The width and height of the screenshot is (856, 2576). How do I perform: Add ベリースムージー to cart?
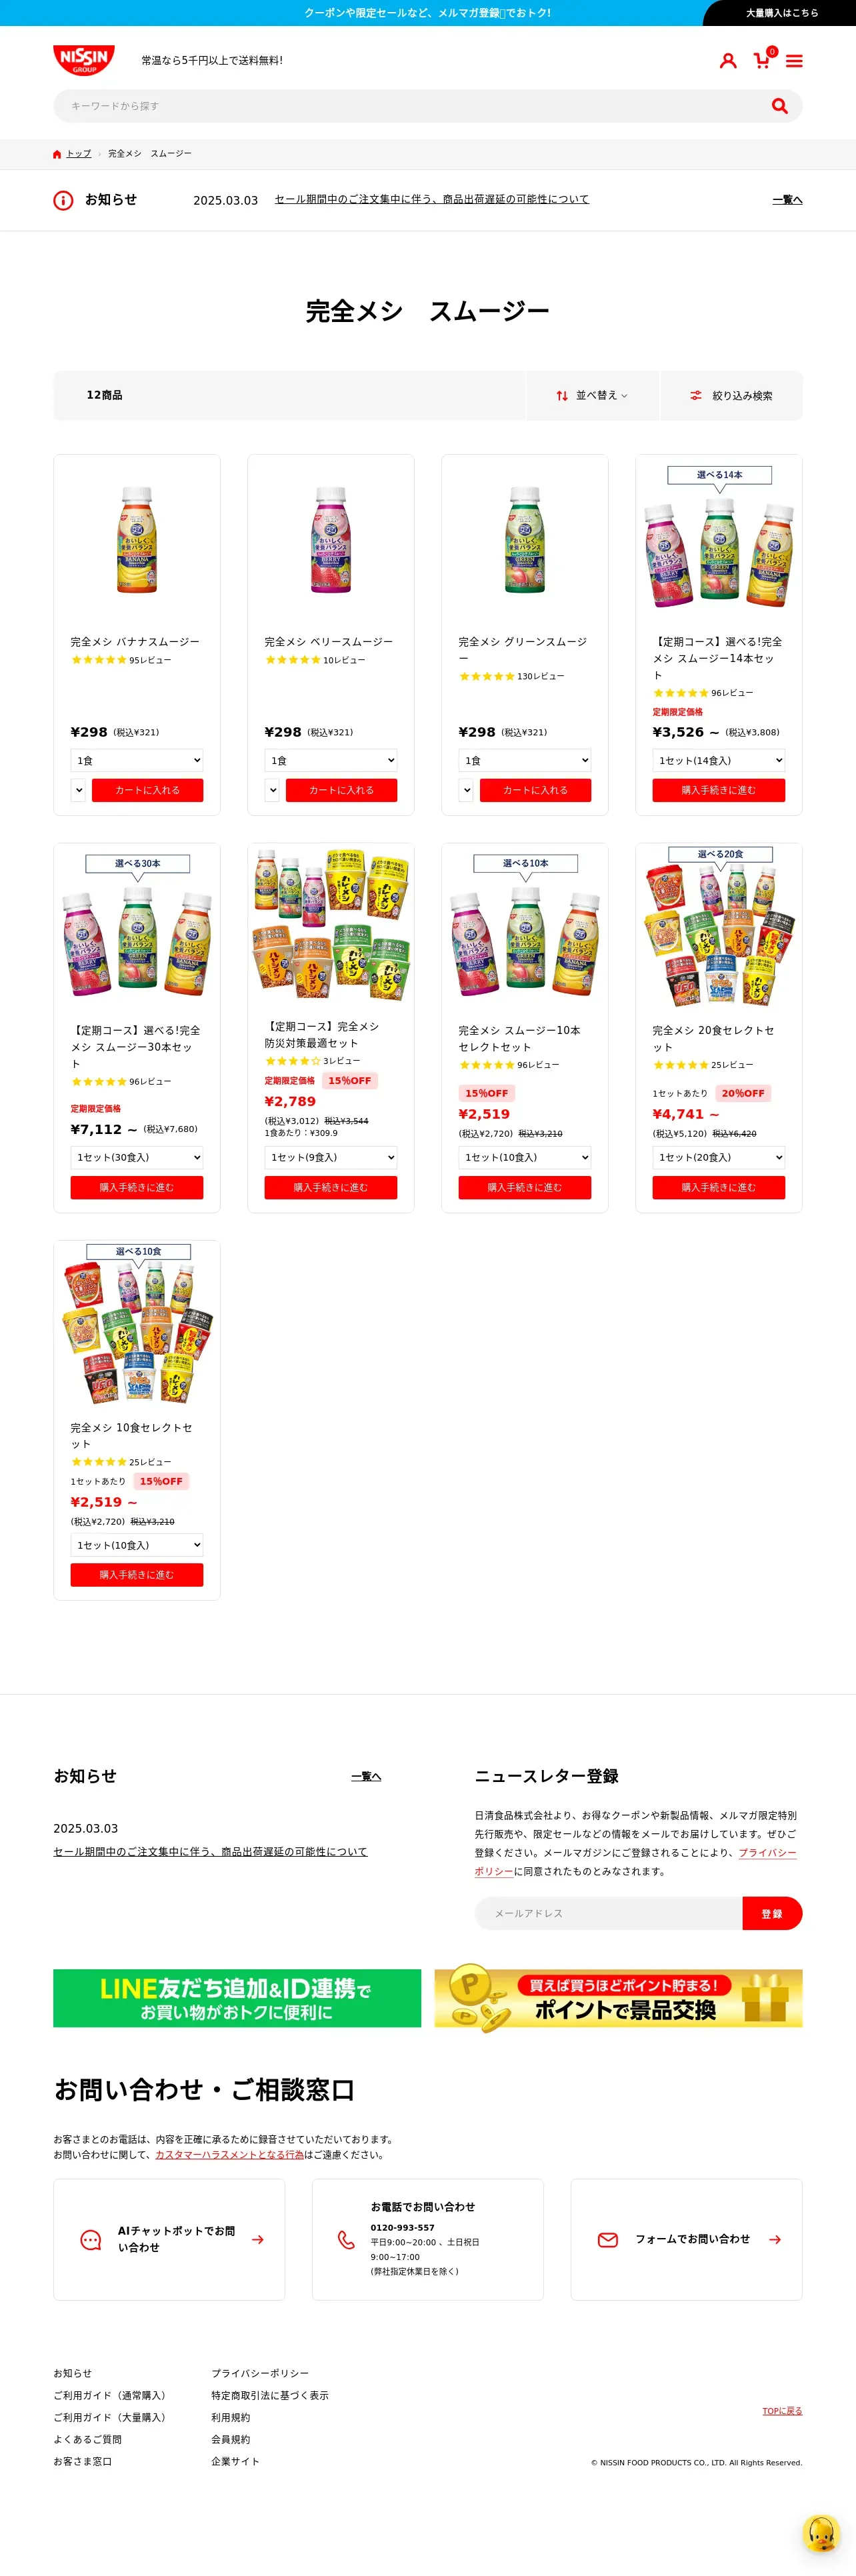(x=341, y=790)
